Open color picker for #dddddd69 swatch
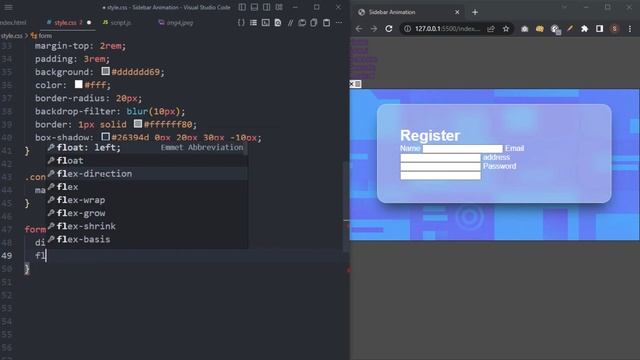Image resolution: width=640 pixels, height=360 pixels. click(x=106, y=71)
